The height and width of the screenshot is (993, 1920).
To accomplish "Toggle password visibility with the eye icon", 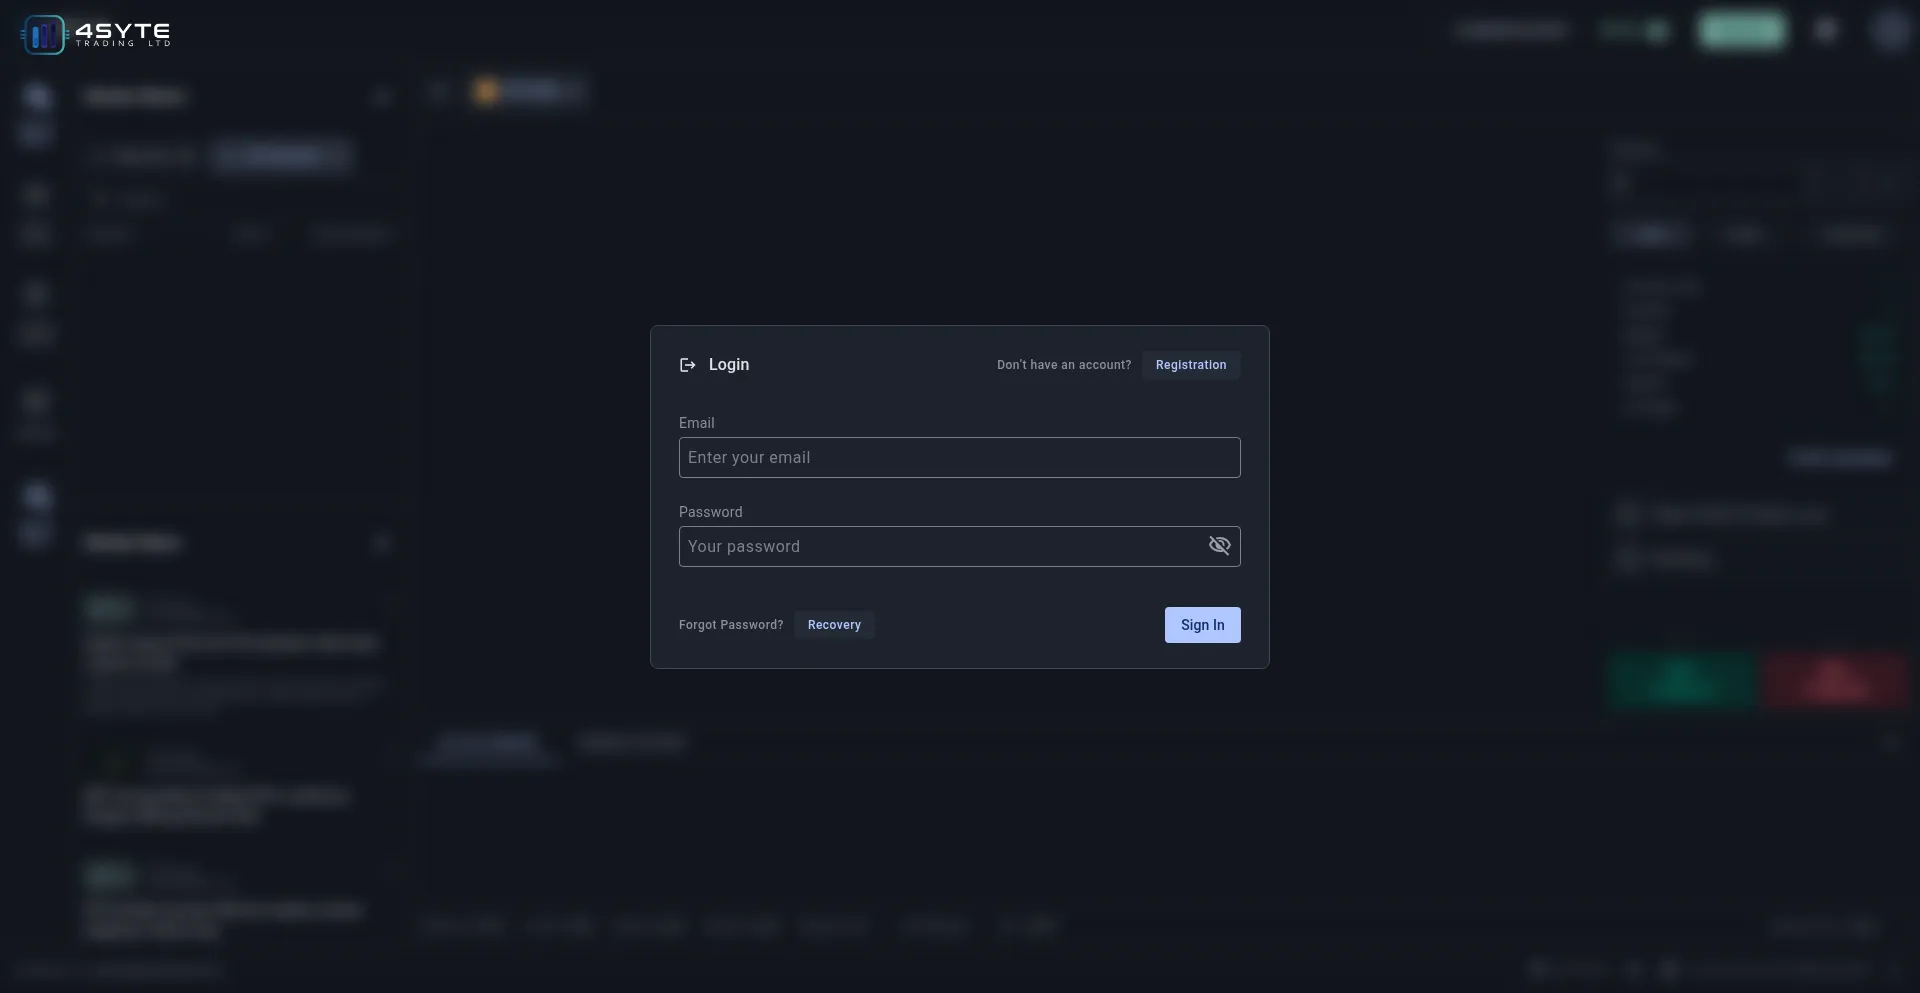I will [1219, 546].
